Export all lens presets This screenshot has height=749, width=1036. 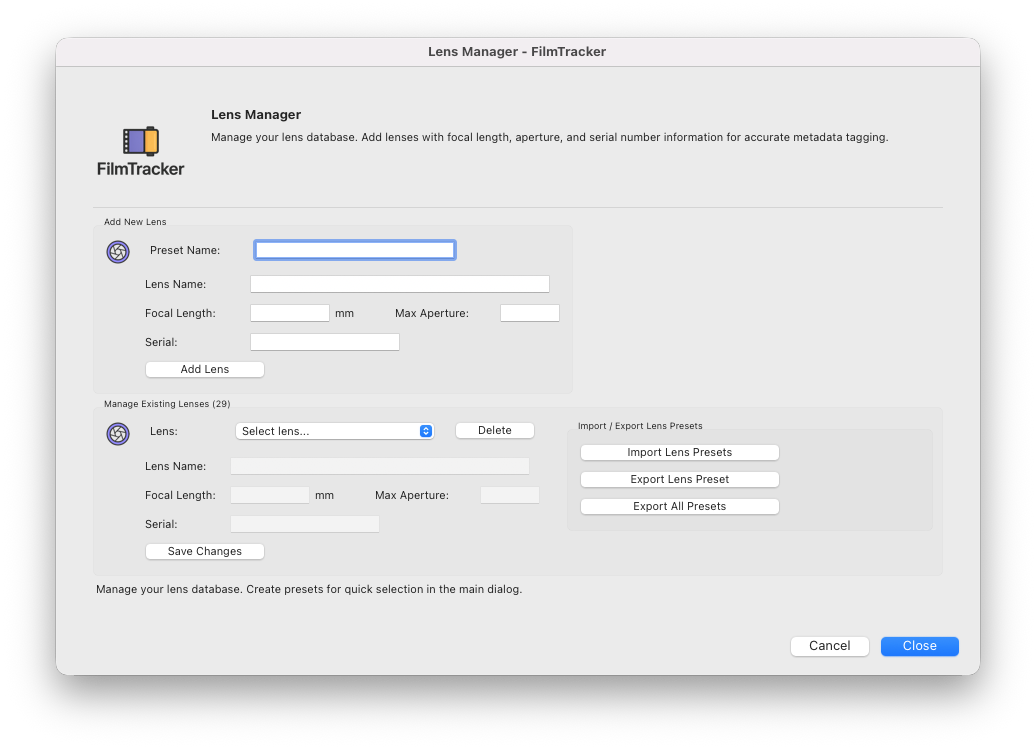click(x=679, y=506)
